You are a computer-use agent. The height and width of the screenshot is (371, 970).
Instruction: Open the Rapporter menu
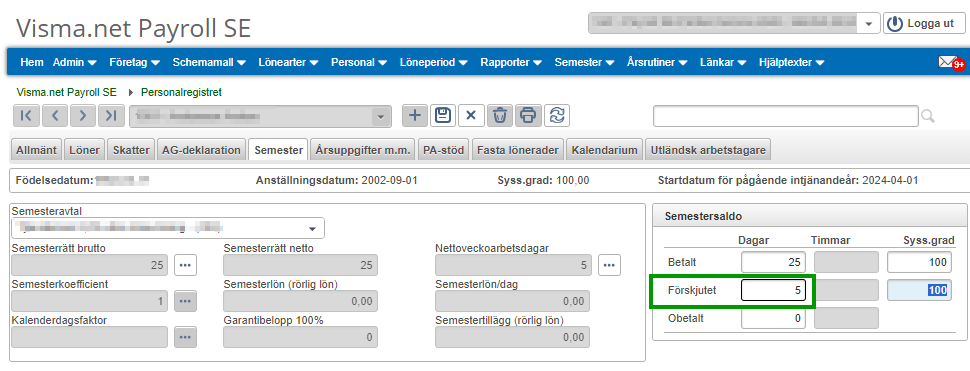point(512,62)
